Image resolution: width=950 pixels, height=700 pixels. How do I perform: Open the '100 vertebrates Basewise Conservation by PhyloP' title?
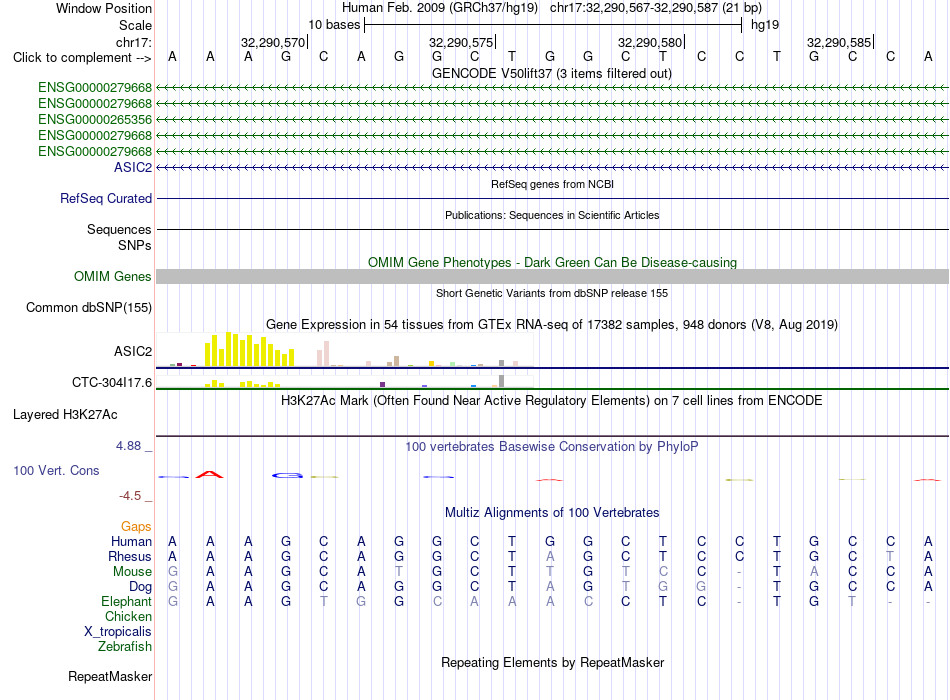tap(552, 447)
